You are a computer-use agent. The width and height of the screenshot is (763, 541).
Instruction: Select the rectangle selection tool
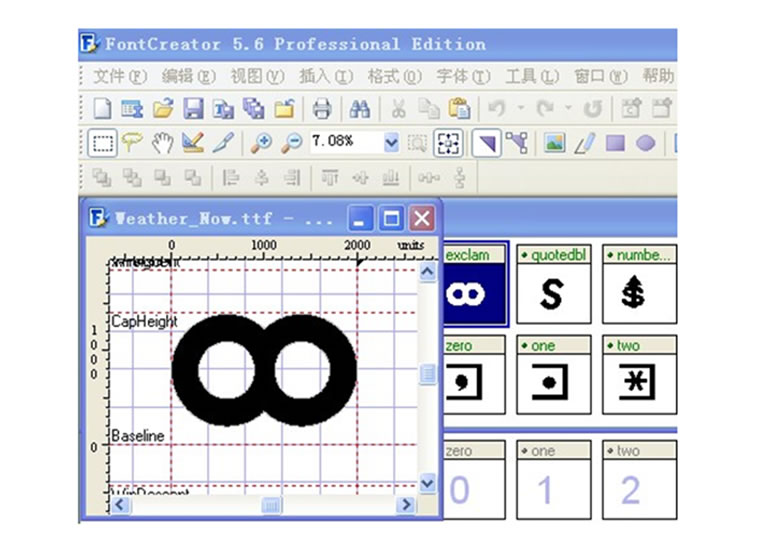tap(102, 143)
